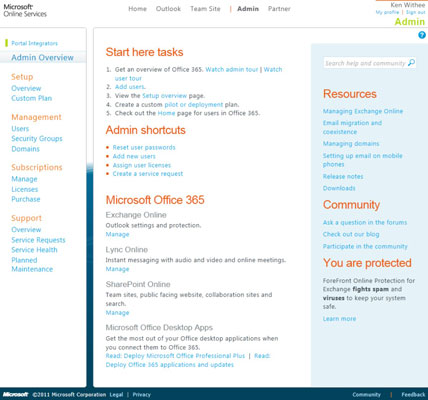Viewport: 428px width, 400px height.
Task: Open My profile link
Action: coord(387,12)
